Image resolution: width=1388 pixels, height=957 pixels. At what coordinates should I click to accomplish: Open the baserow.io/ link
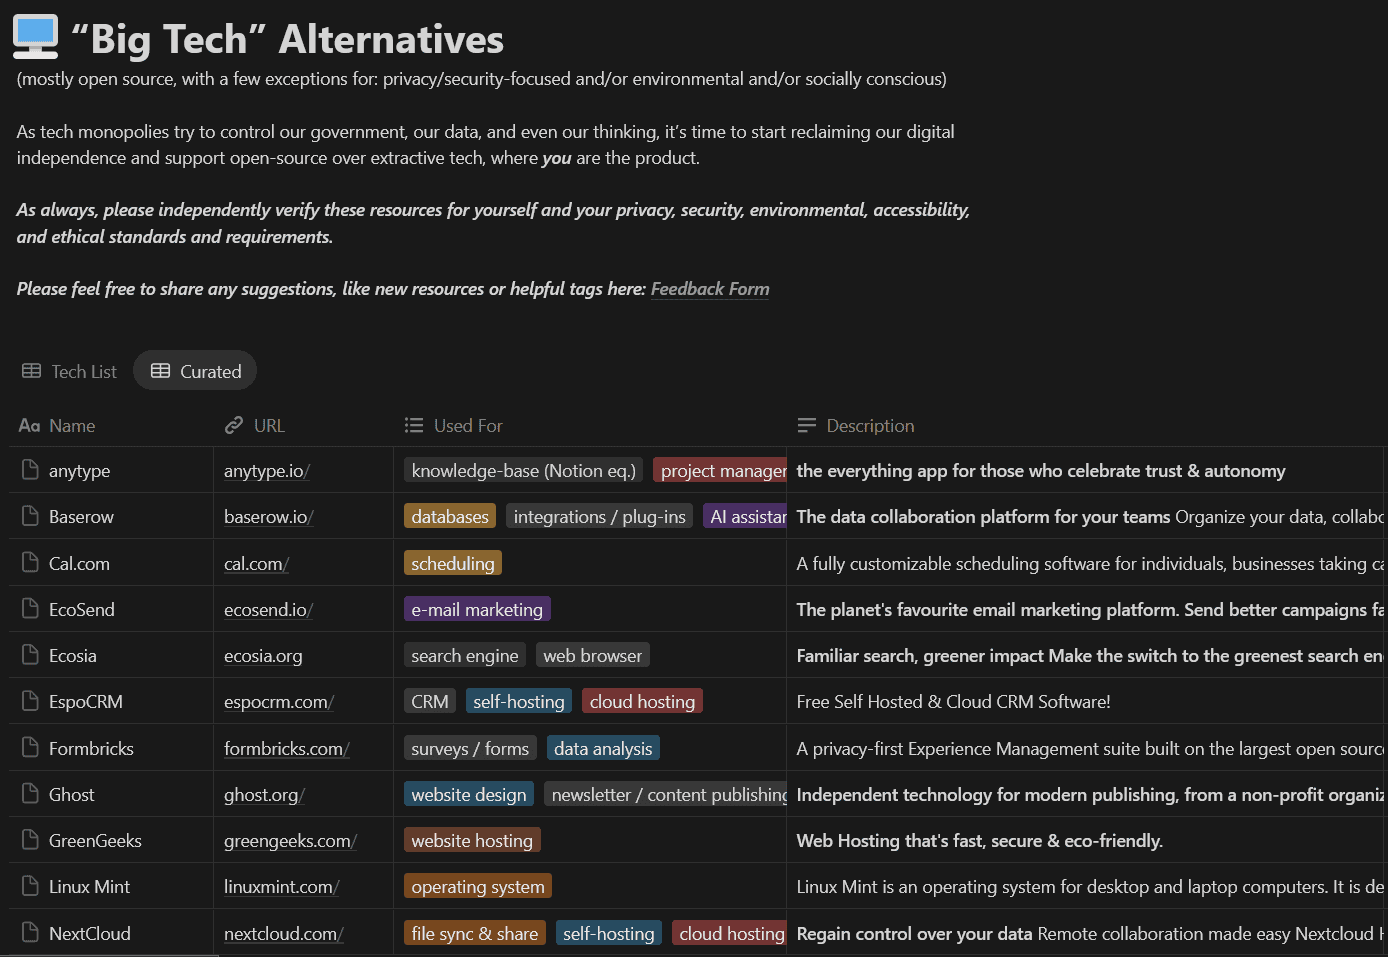[268, 517]
